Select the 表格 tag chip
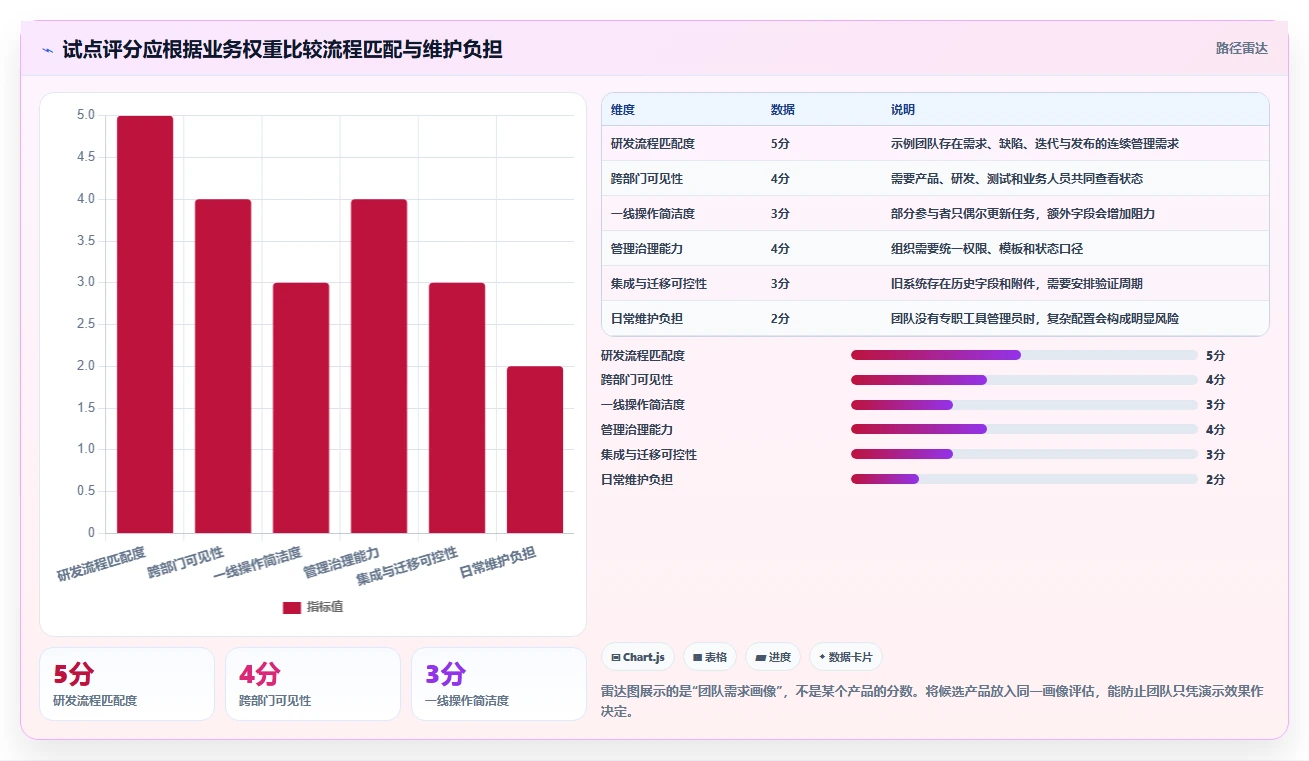The height and width of the screenshot is (761, 1309). pyautogui.click(x=710, y=657)
